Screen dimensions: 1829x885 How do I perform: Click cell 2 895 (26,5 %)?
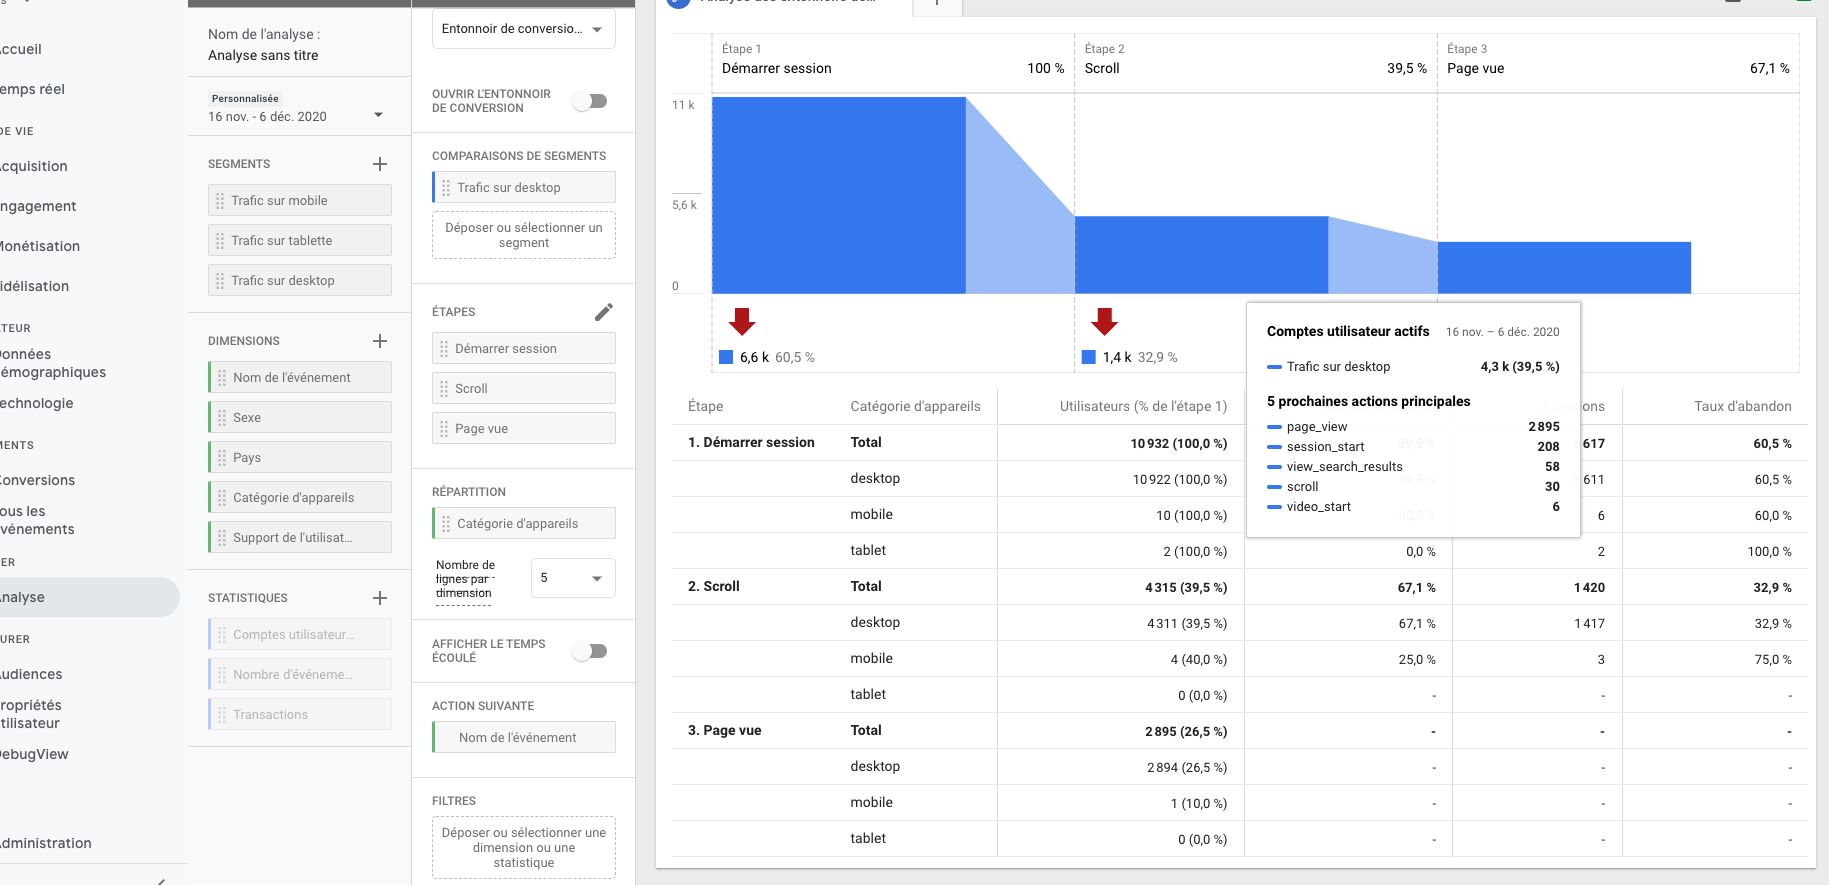tap(1186, 731)
